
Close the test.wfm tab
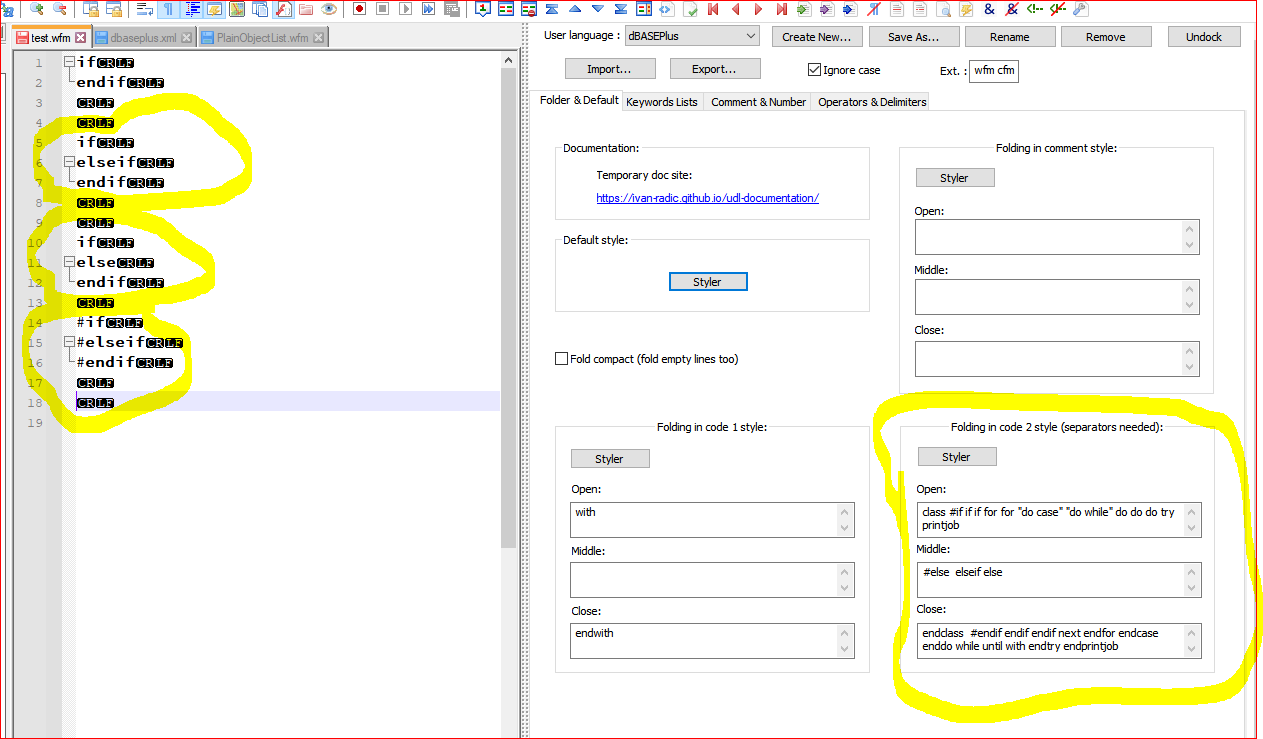[81, 38]
